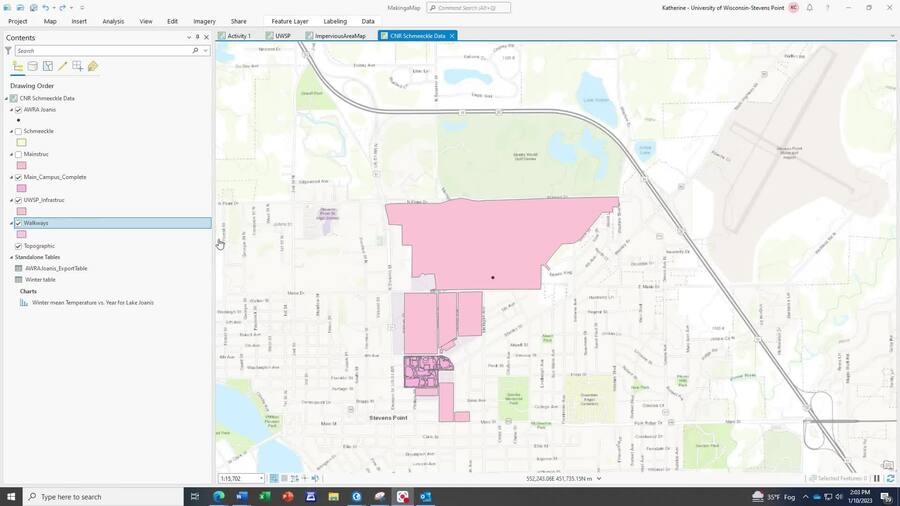This screenshot has height=506, width=900.
Task: Open Microsoft Edge from taskbar
Action: click(219, 496)
